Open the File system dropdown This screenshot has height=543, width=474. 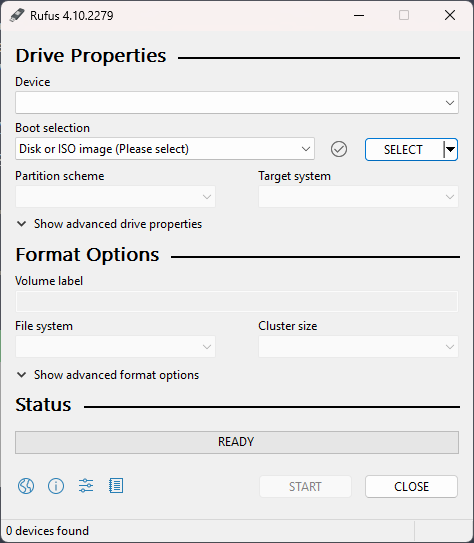click(x=115, y=347)
